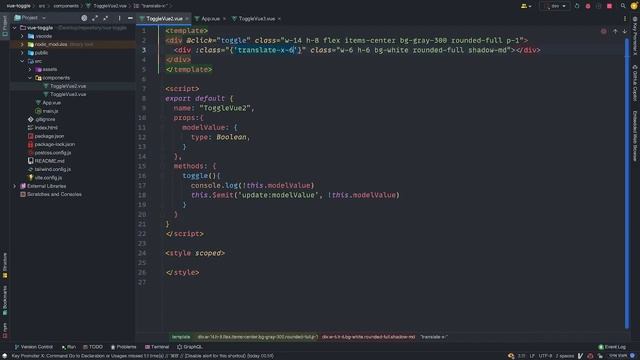The height and width of the screenshot is (360, 640).
Task: Click '2 spaces' indent setting in status bar
Action: coord(565,356)
